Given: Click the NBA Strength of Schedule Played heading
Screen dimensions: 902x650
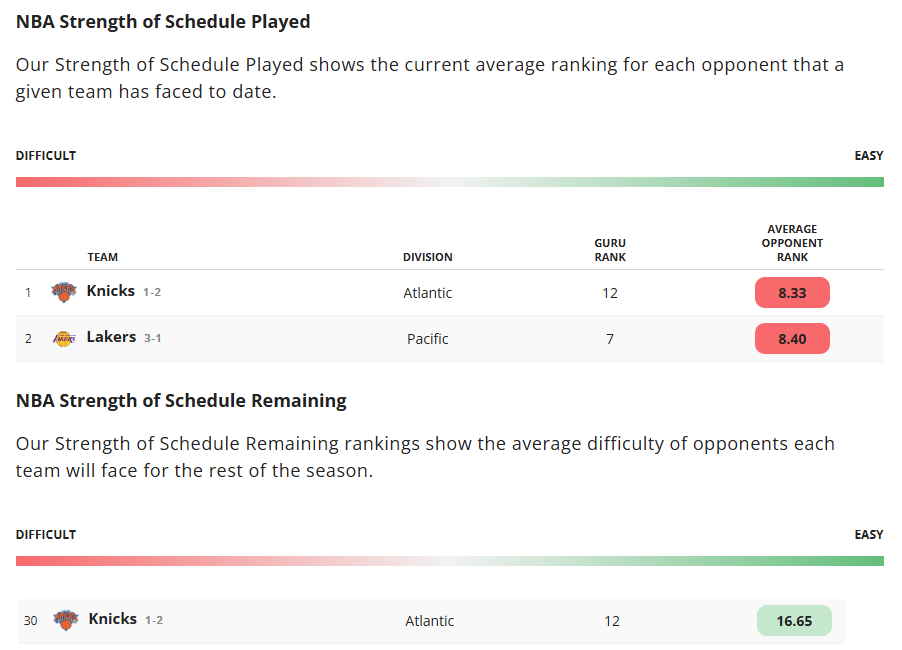Looking at the screenshot, I should 163,22.
